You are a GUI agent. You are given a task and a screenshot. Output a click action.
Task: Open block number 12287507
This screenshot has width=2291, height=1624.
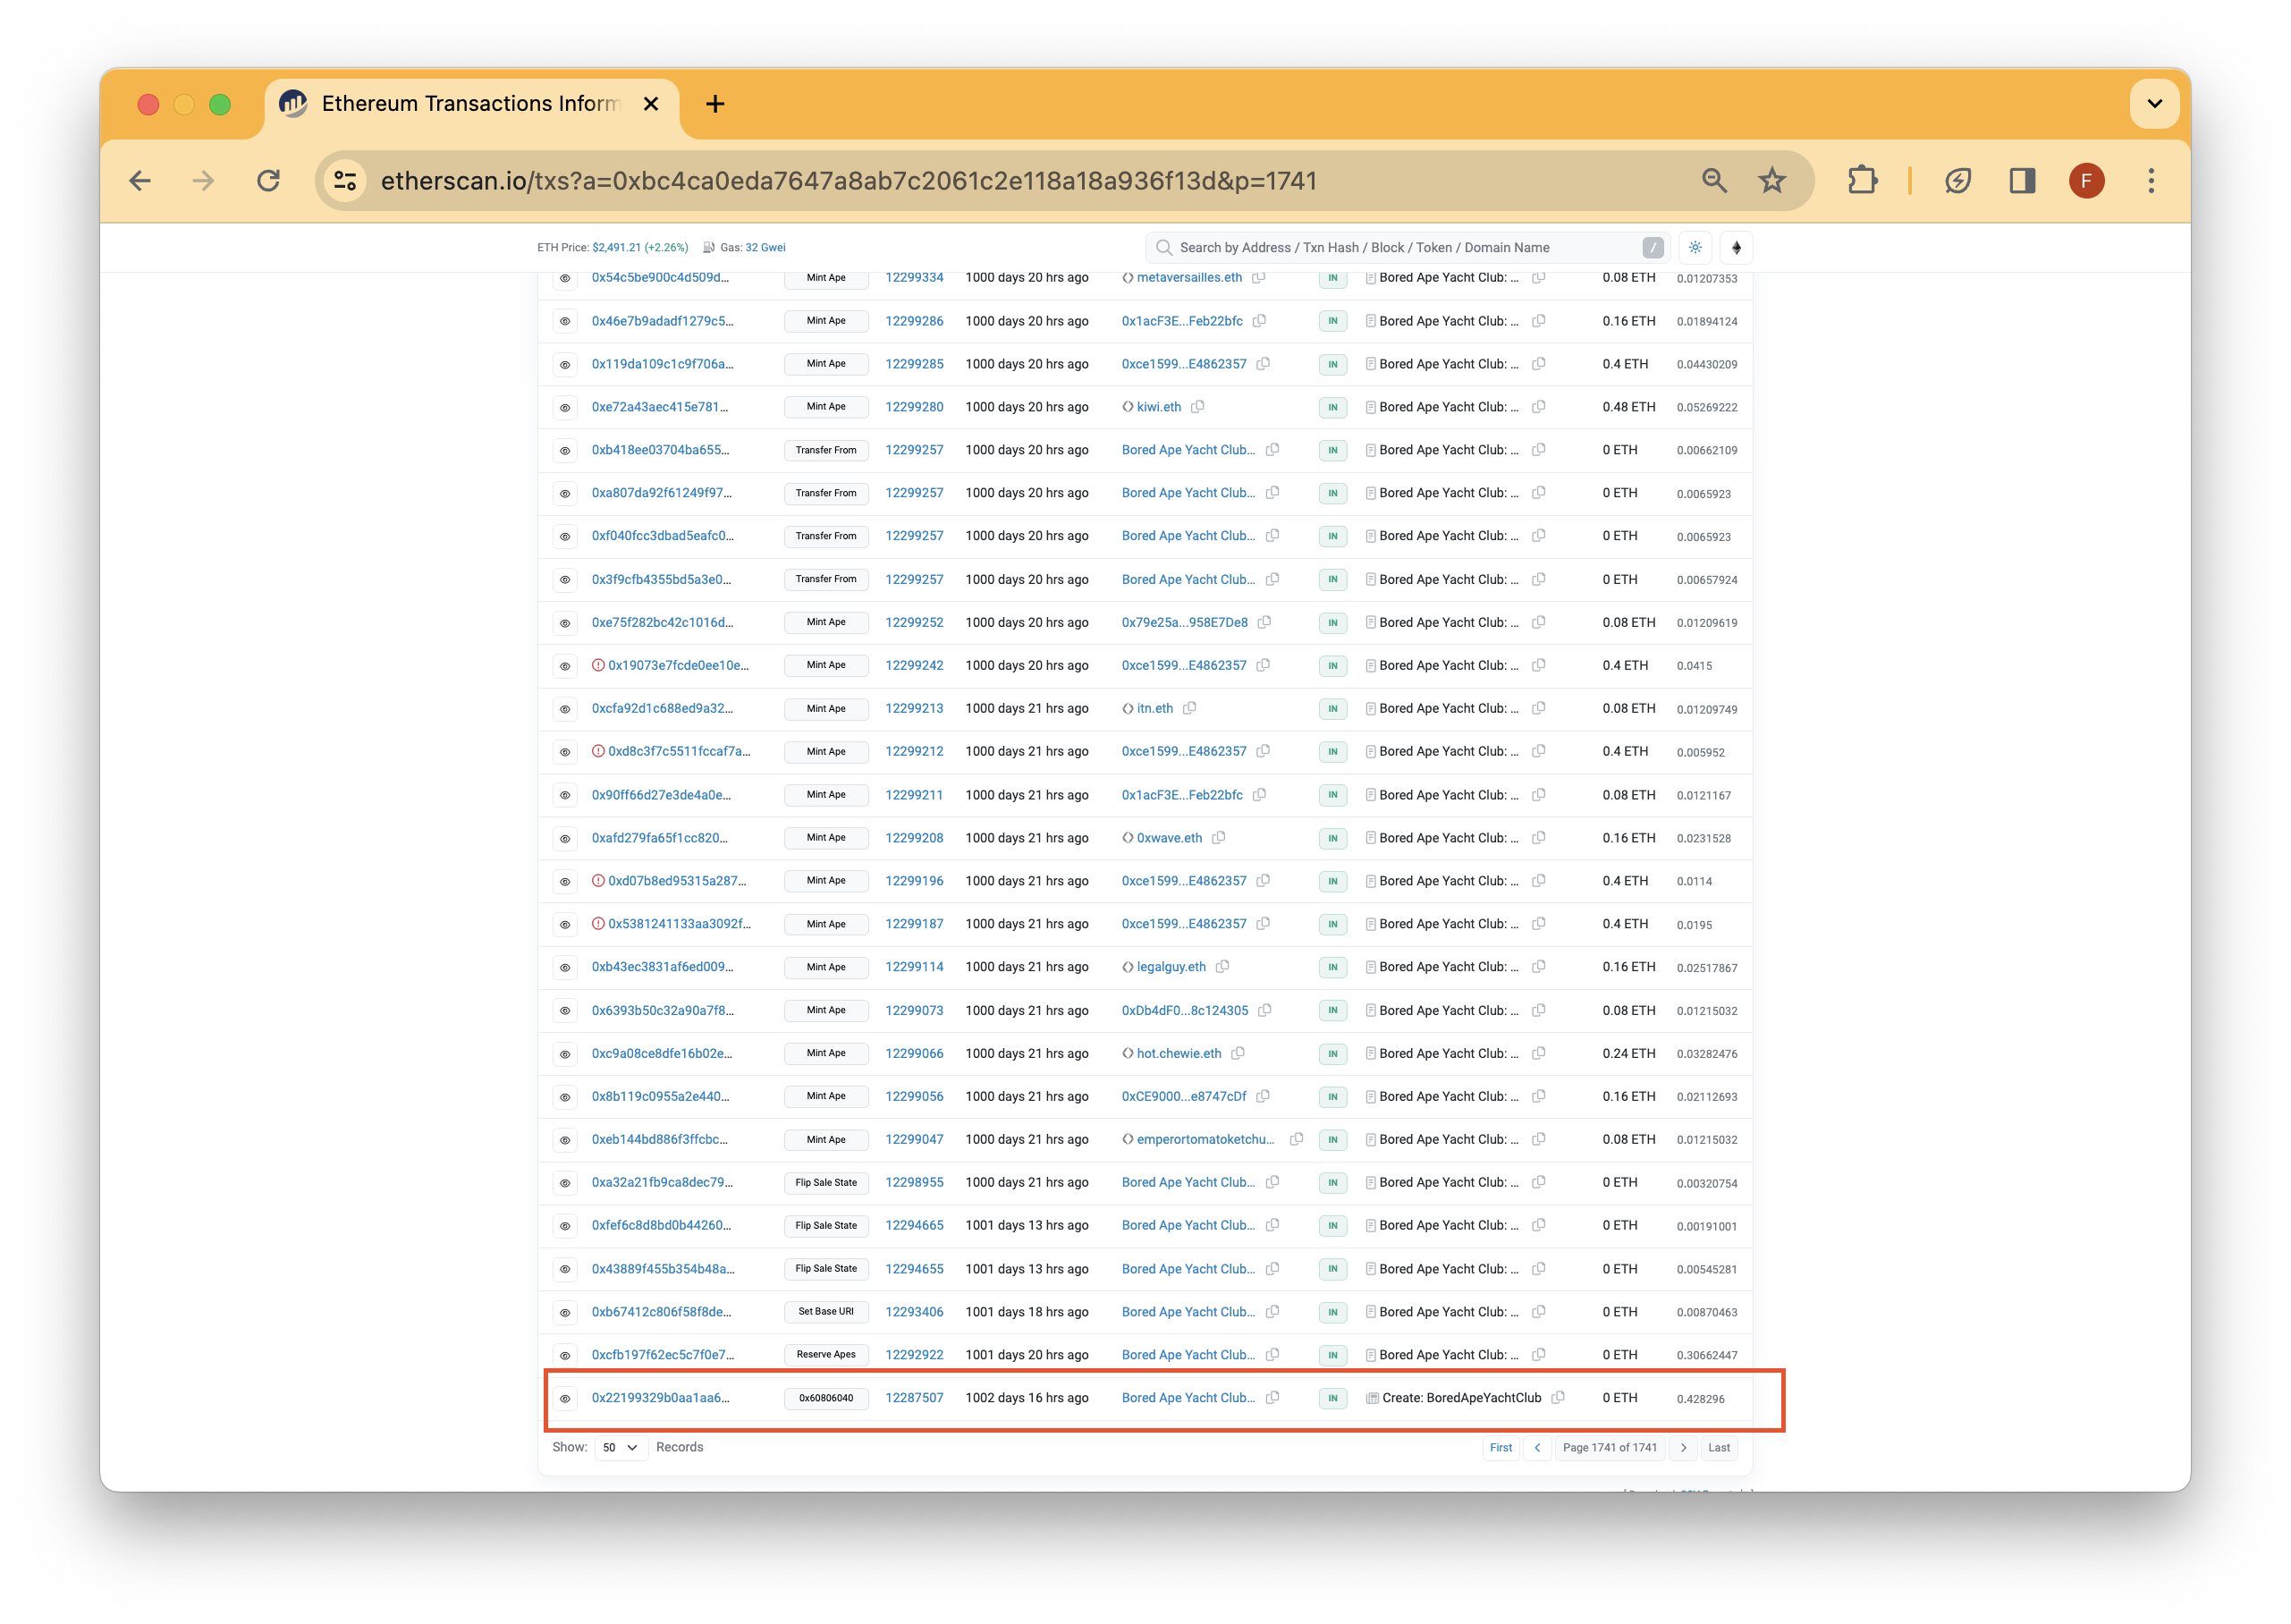click(x=914, y=1398)
